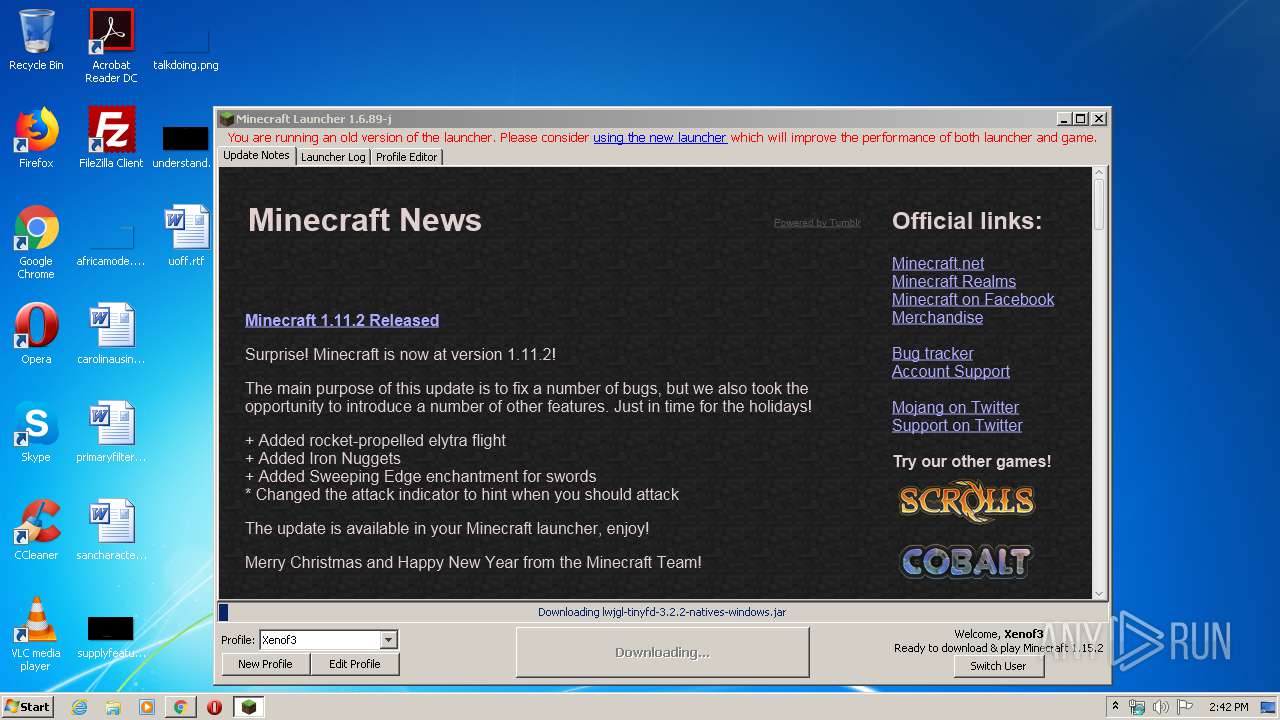Open the FileZilla Client shortcut

coord(111,138)
